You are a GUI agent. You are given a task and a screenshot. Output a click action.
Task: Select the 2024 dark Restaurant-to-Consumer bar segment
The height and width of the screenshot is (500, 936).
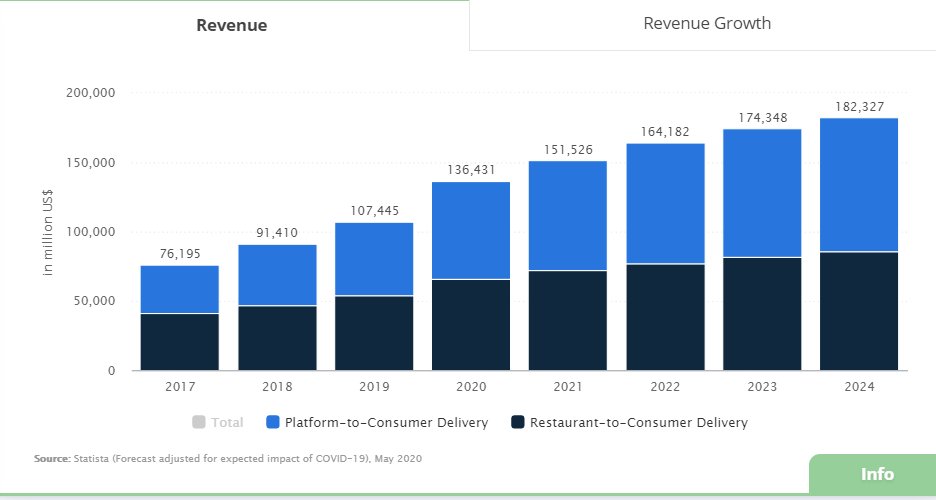coord(859,311)
